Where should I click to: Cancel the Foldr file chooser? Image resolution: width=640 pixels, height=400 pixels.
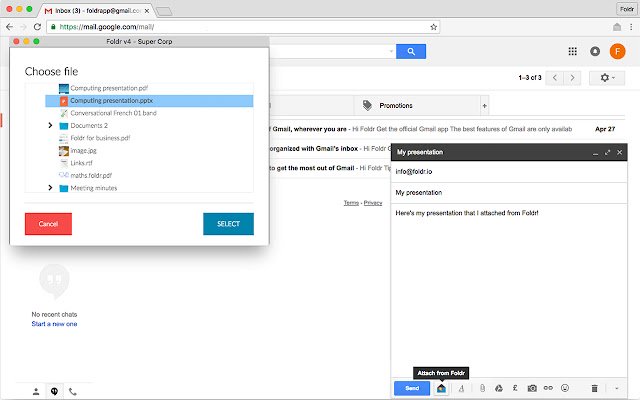pos(48,224)
